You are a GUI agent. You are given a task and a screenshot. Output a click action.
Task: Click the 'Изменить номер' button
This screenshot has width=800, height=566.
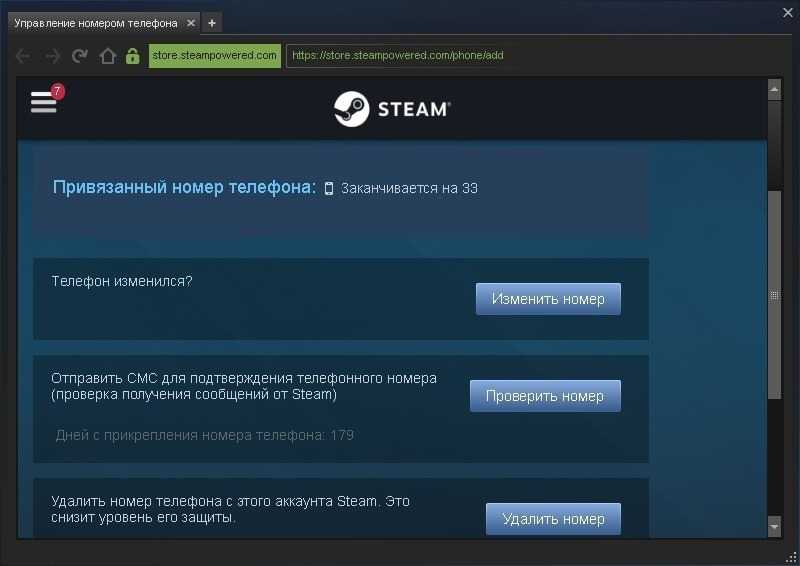(548, 299)
